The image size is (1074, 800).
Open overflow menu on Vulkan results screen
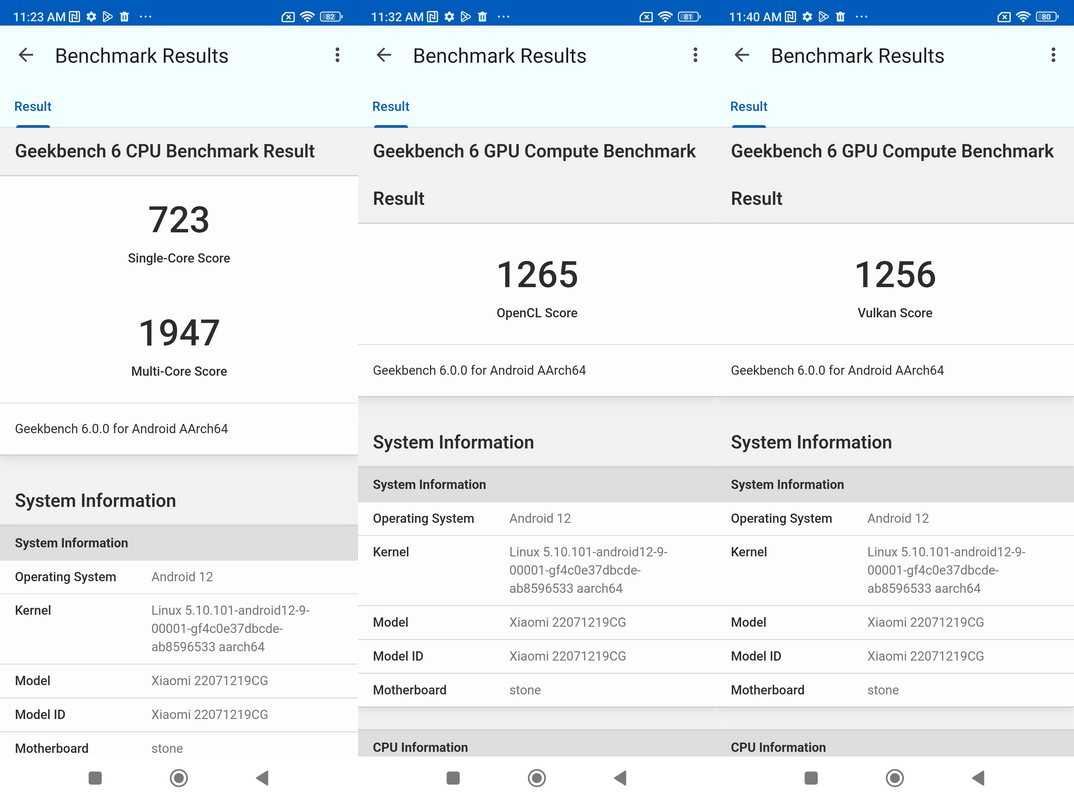(x=1053, y=55)
